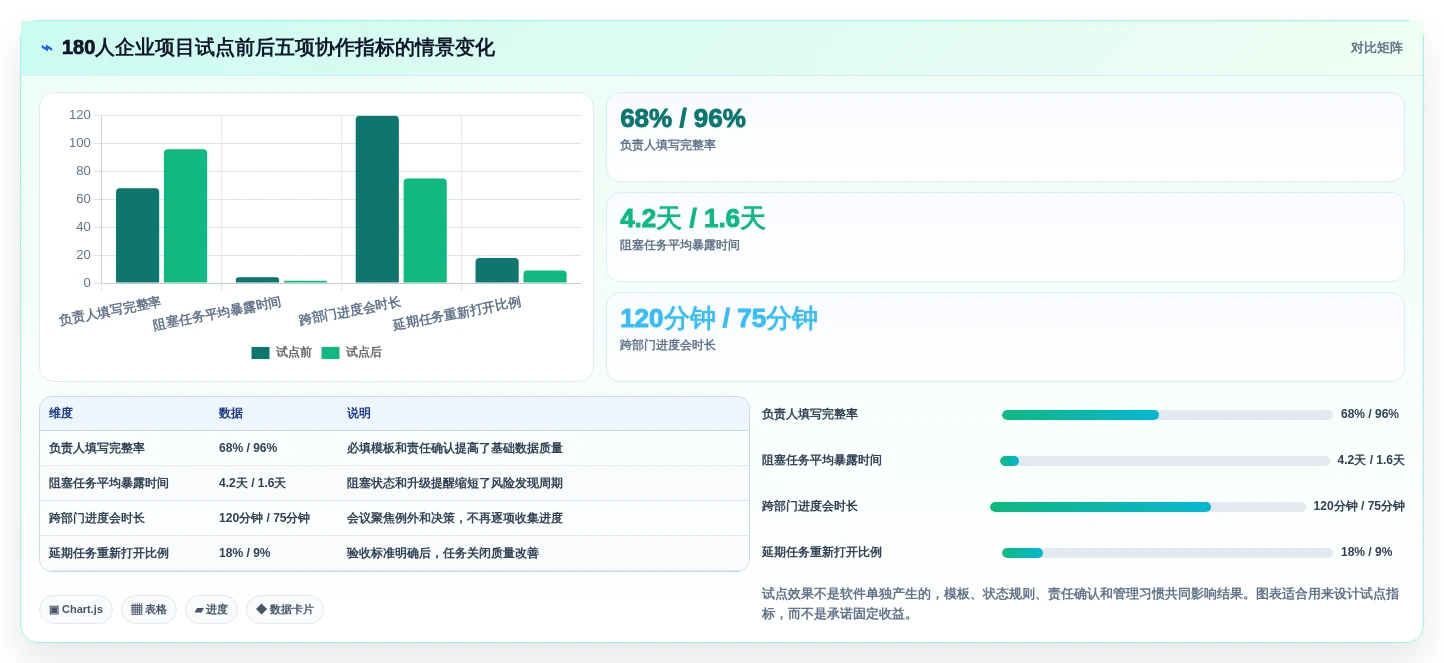
Task: Click the 数据 column header
Action: [231, 413]
